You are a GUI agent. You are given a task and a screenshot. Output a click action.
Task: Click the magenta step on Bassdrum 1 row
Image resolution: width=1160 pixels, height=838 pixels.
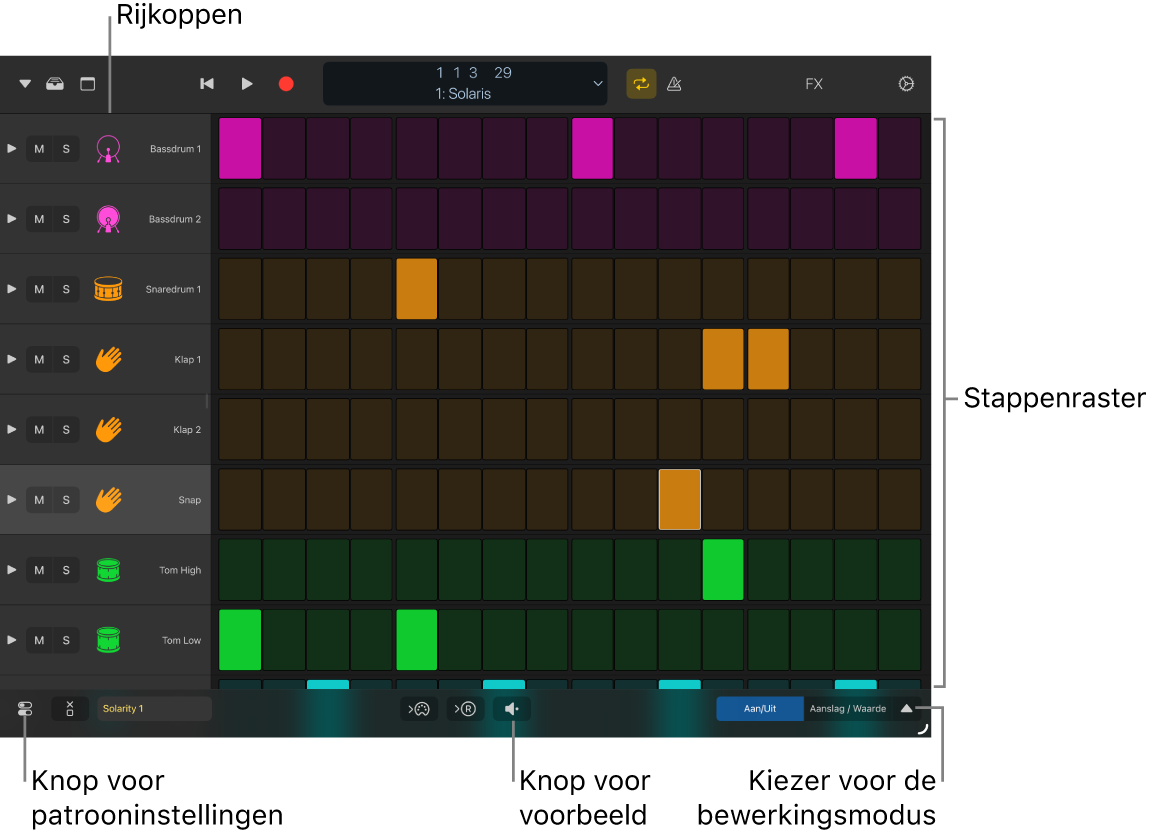click(240, 148)
